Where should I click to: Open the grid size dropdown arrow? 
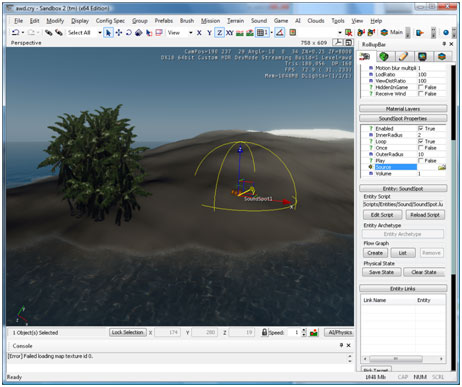[x=272, y=33]
